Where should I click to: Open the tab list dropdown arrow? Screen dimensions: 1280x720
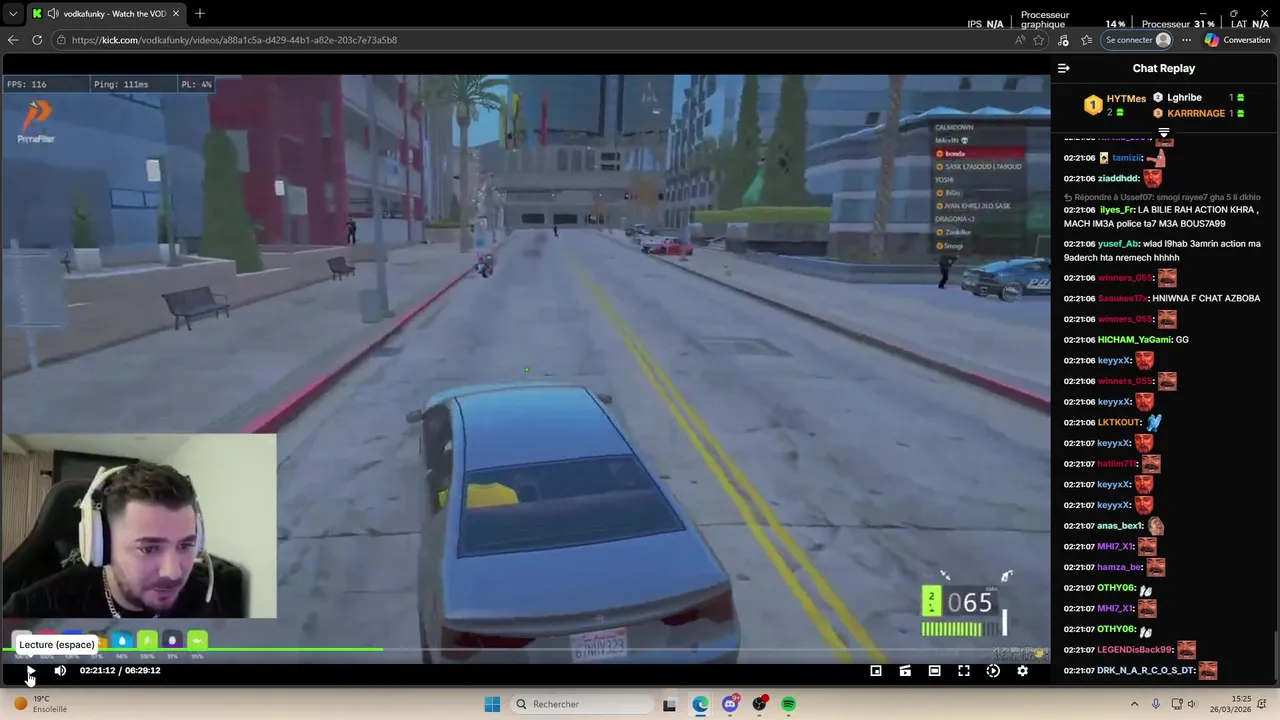[13, 14]
